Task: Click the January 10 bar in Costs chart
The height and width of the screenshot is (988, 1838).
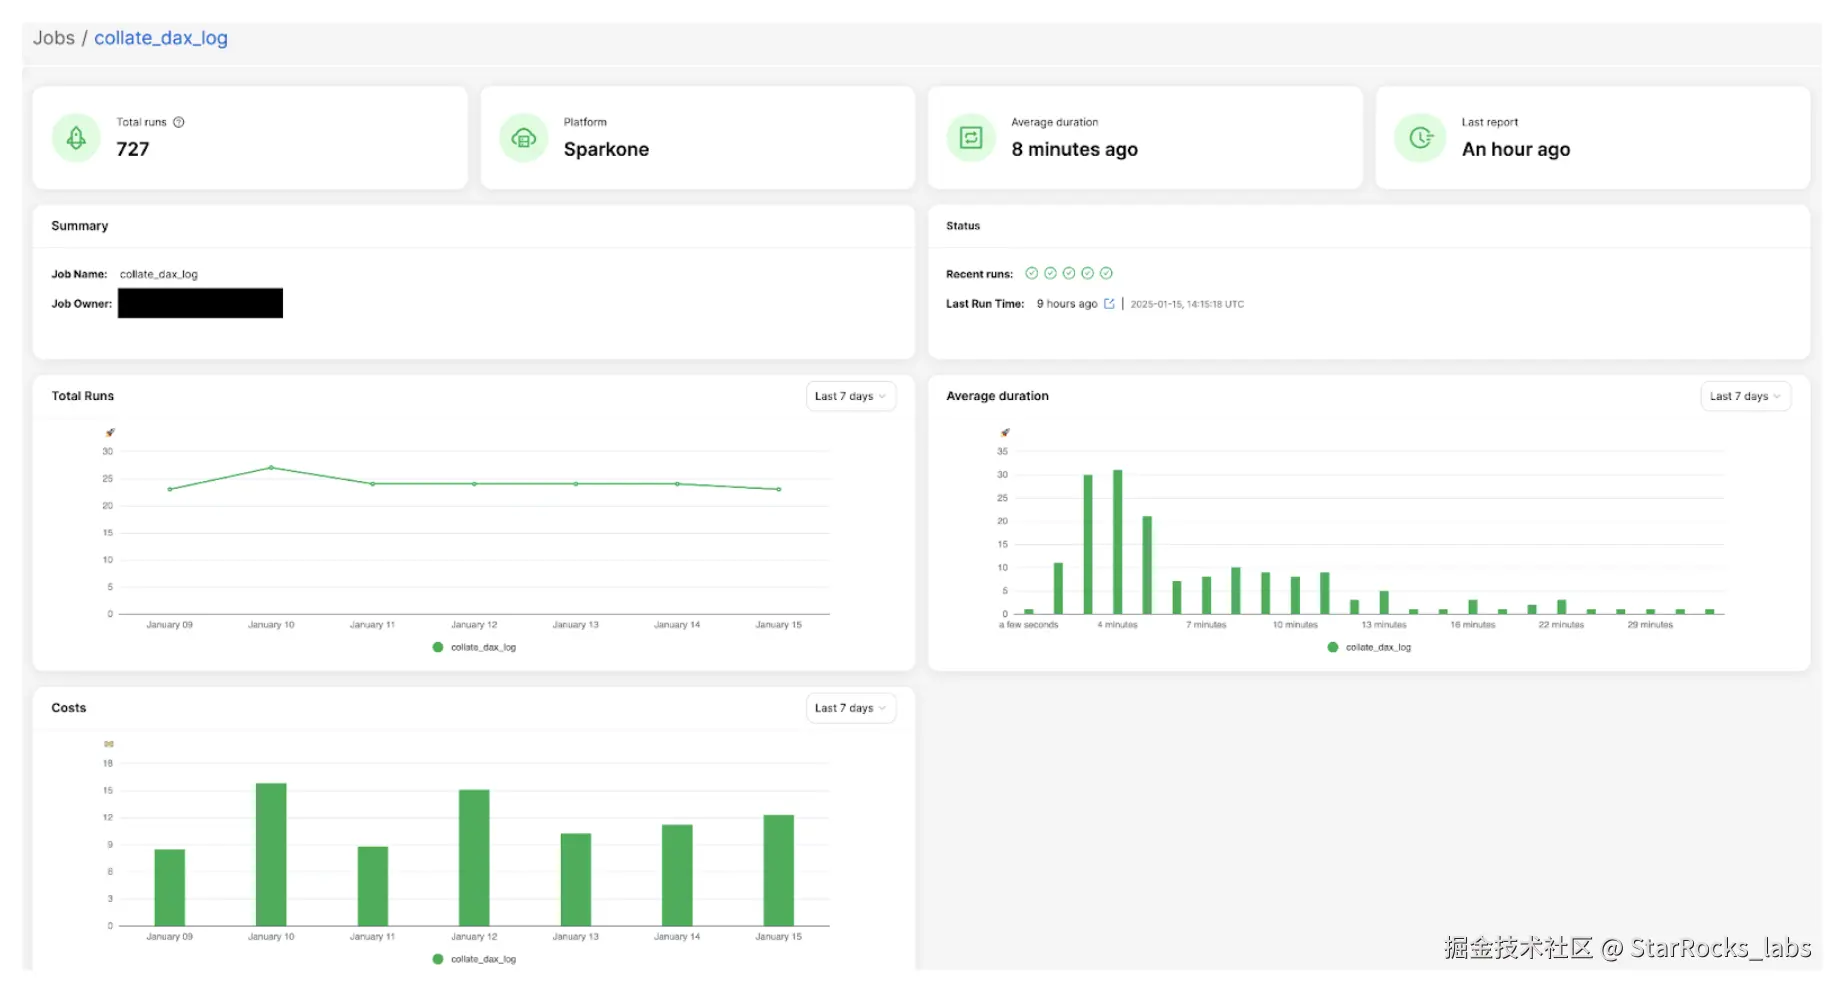Action: click(271, 854)
